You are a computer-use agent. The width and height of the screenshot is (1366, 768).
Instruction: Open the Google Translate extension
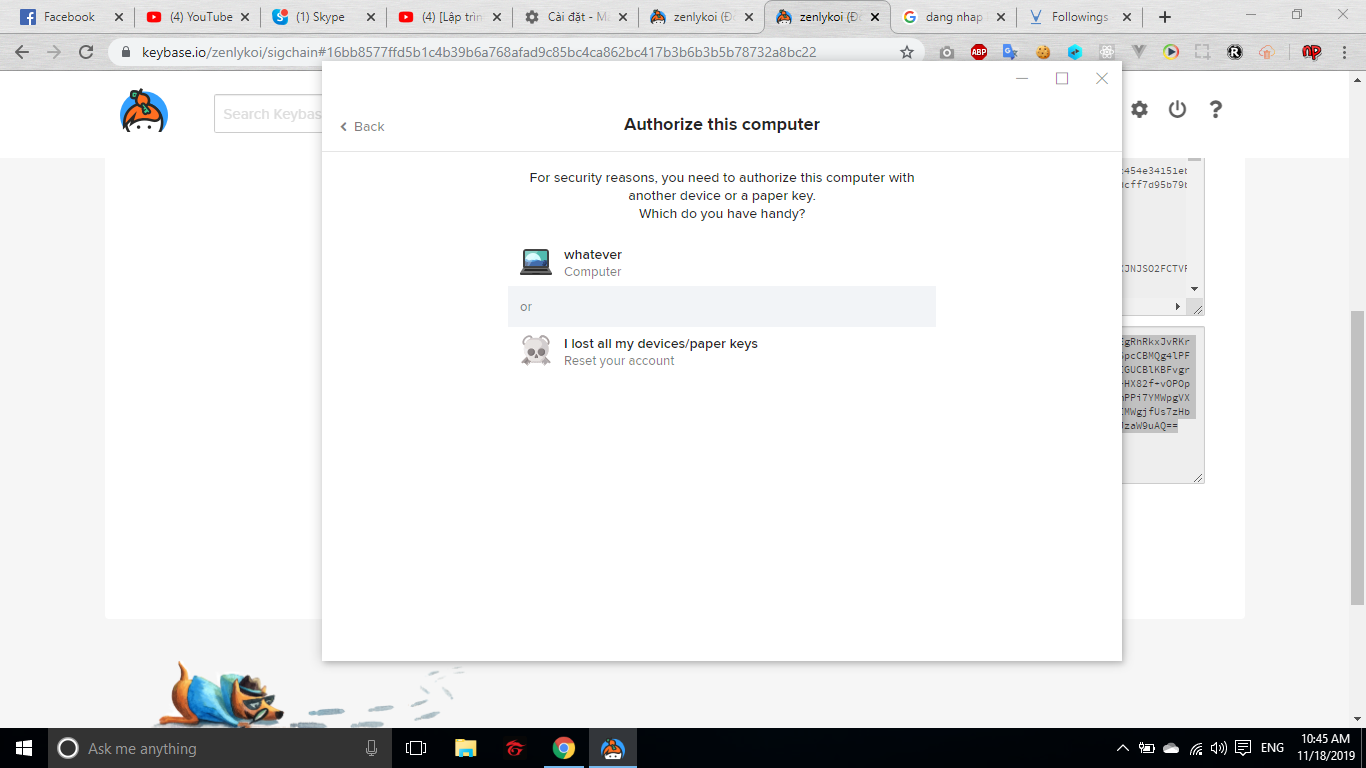click(1010, 52)
